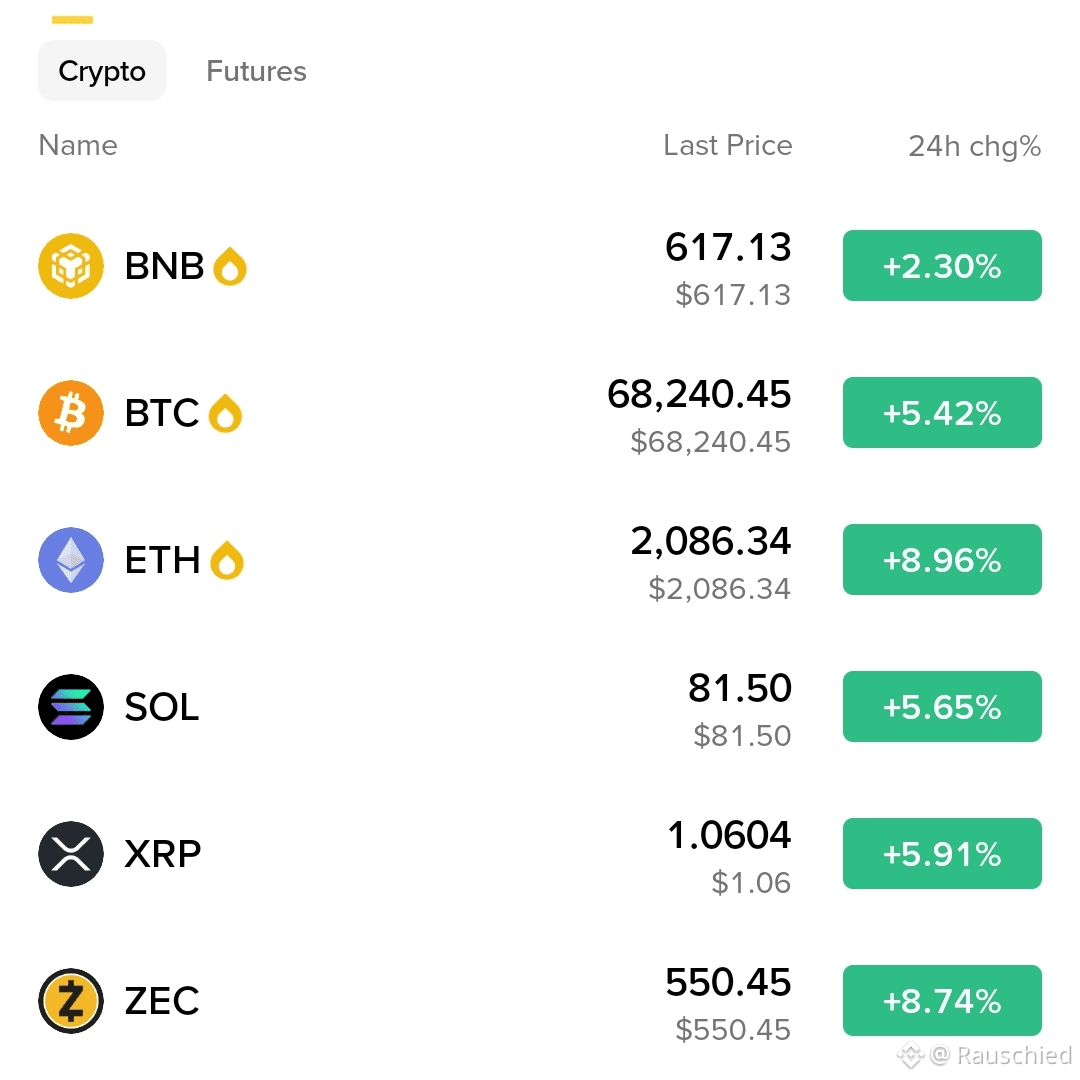The height and width of the screenshot is (1080, 1080).
Task: Tap the XRP black logo icon
Action: pyautogui.click(x=71, y=854)
